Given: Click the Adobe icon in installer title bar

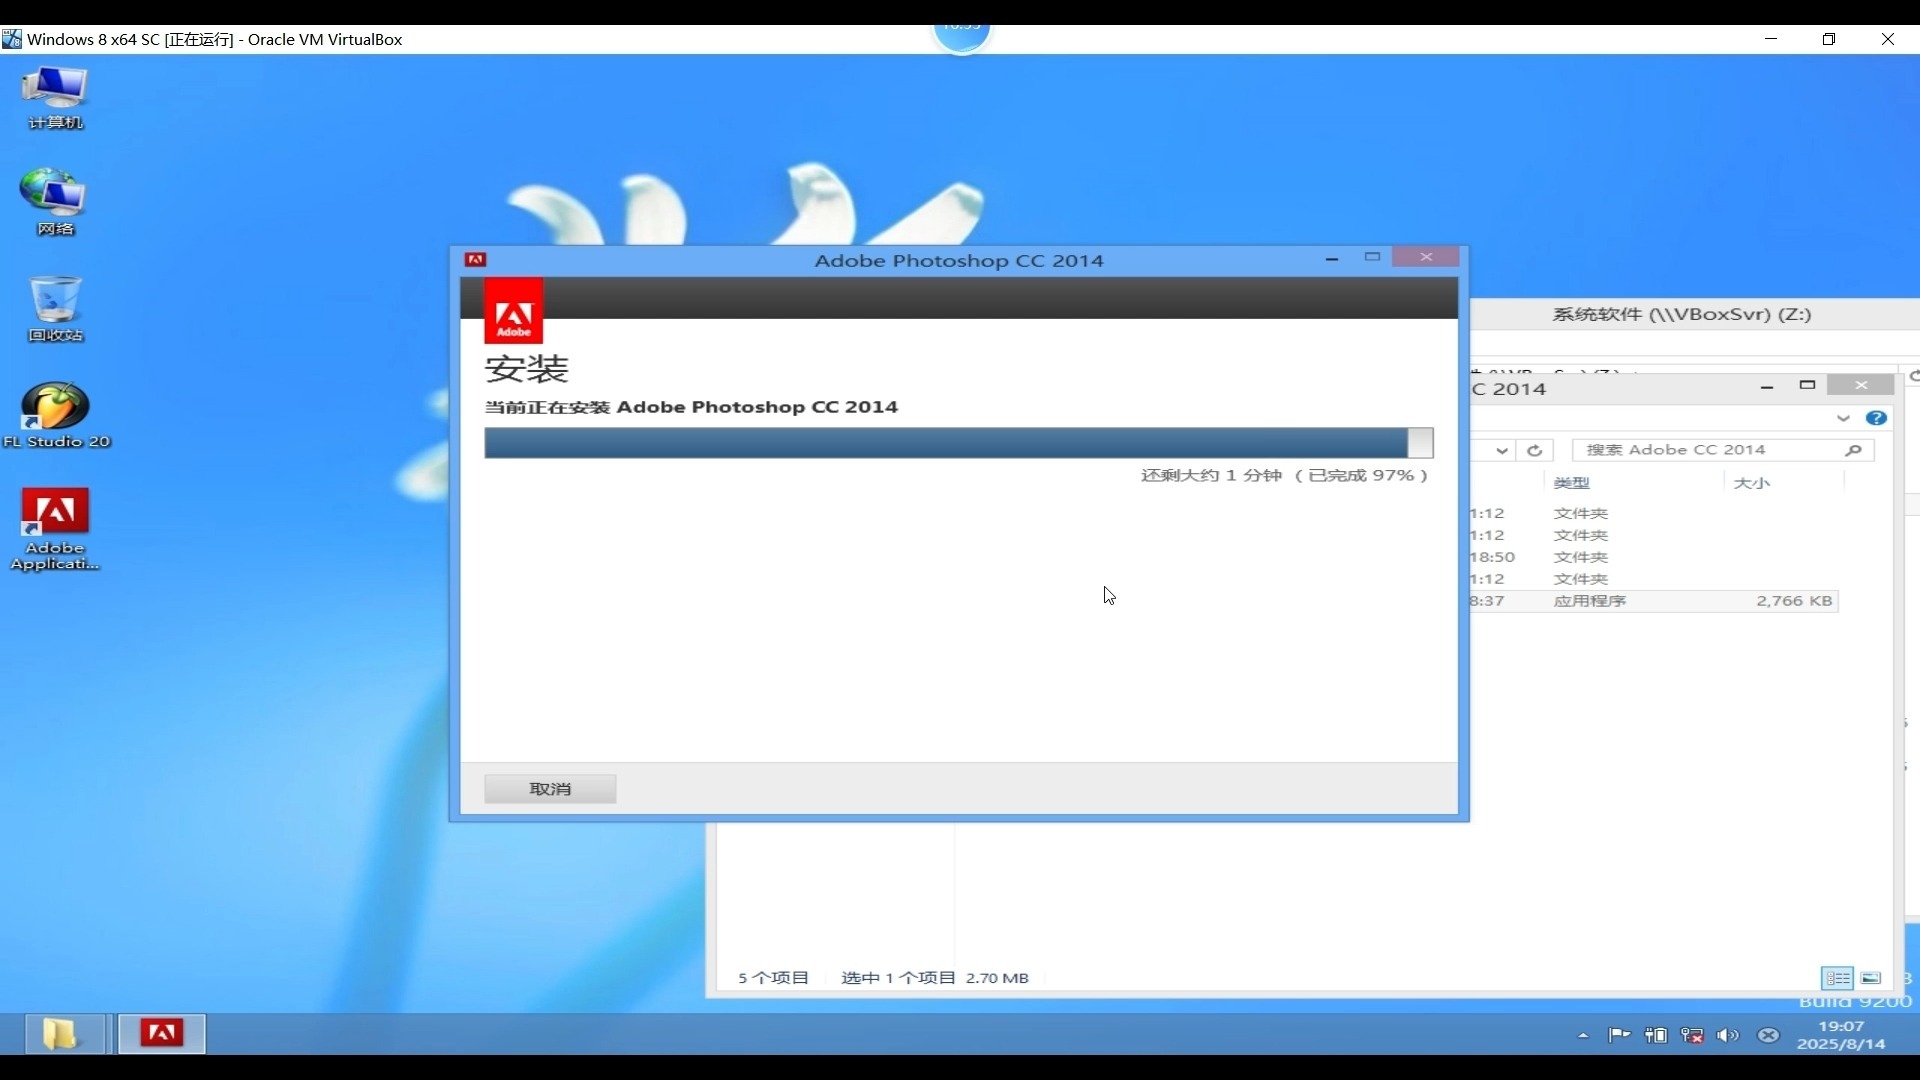Looking at the screenshot, I should click(476, 260).
